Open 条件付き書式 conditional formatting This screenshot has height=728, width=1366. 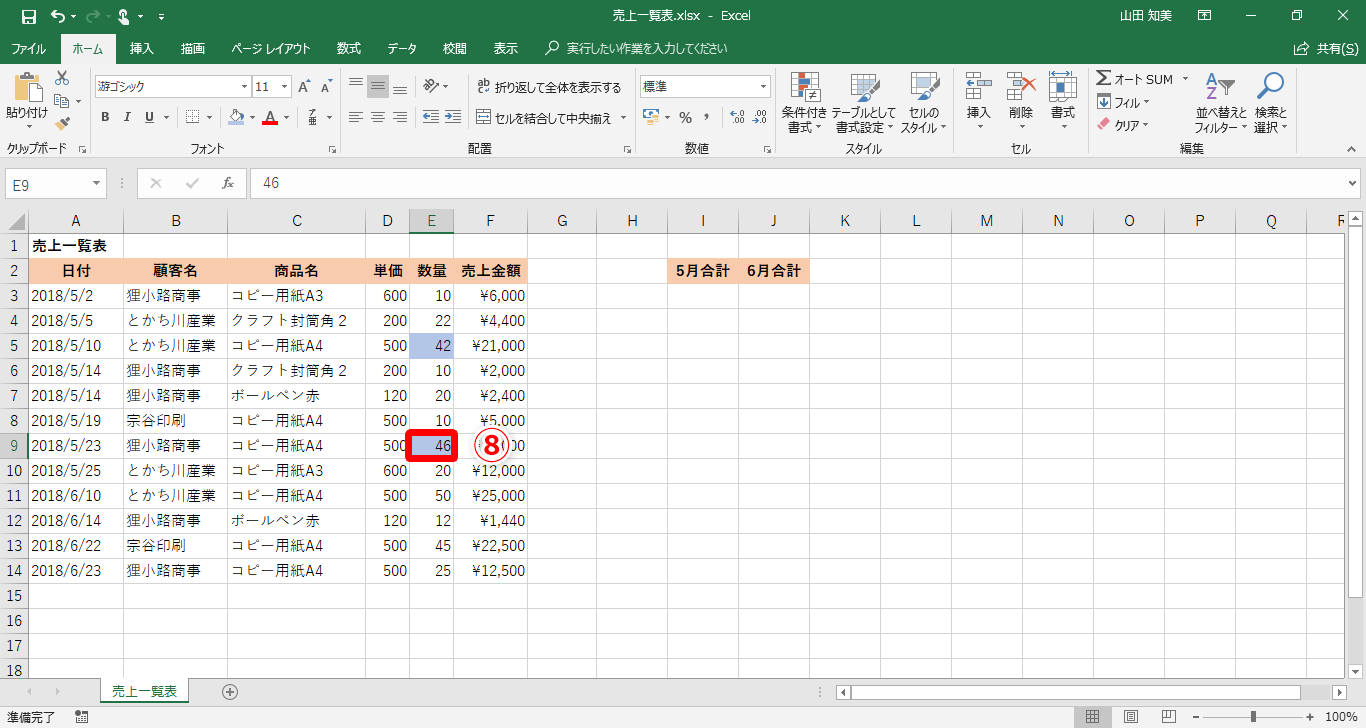(x=805, y=103)
